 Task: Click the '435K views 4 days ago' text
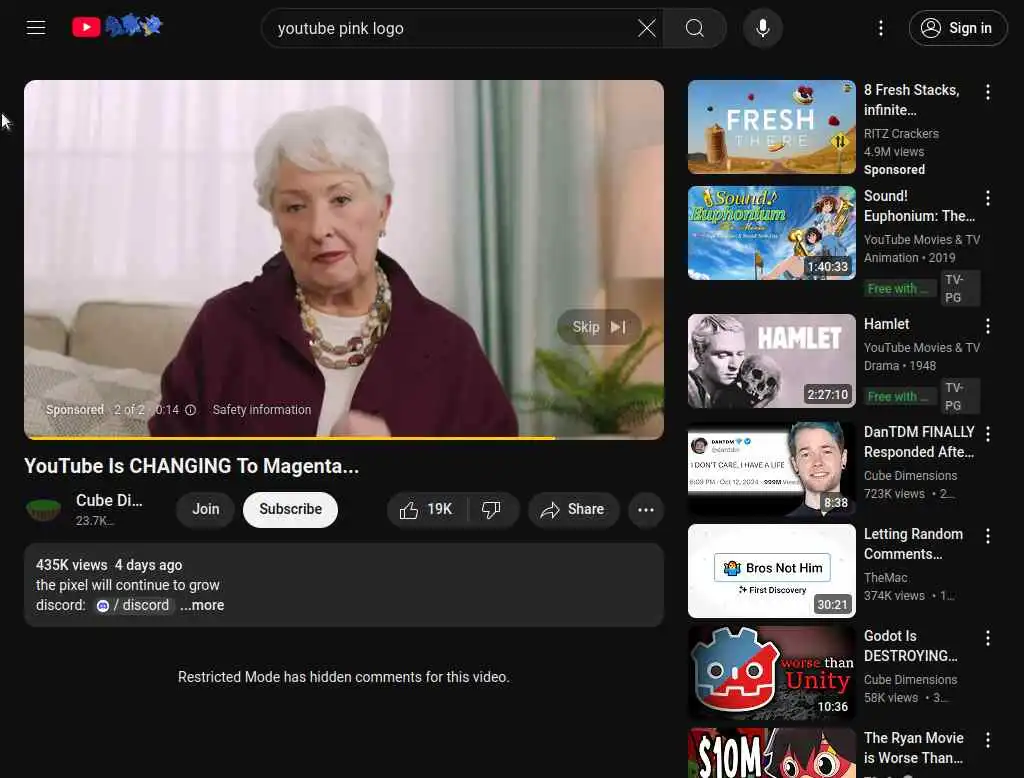(109, 565)
